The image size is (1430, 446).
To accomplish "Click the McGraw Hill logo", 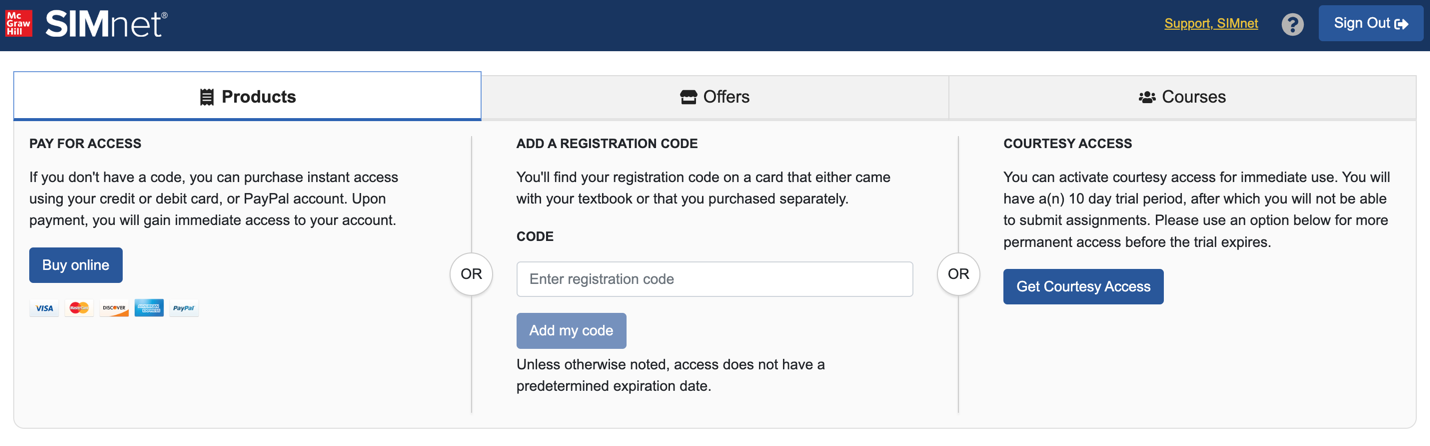I will point(19,23).
